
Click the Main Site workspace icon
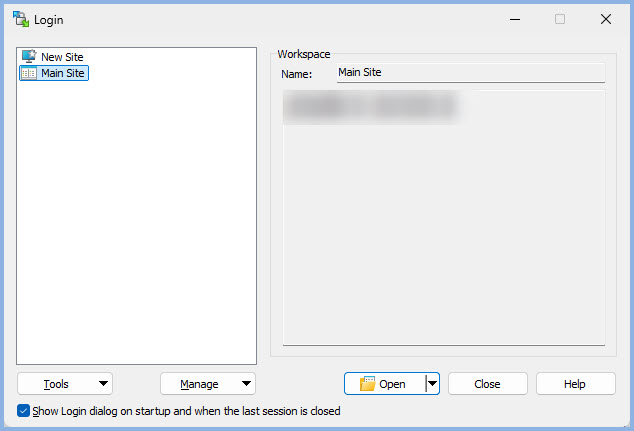click(x=29, y=73)
